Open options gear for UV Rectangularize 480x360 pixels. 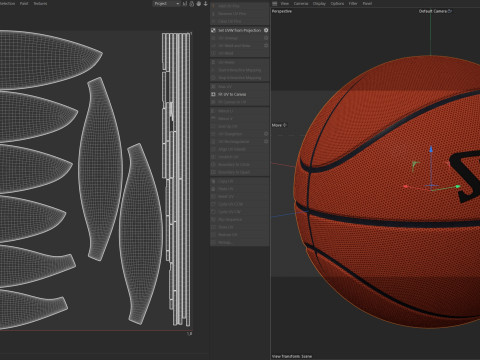click(x=266, y=141)
